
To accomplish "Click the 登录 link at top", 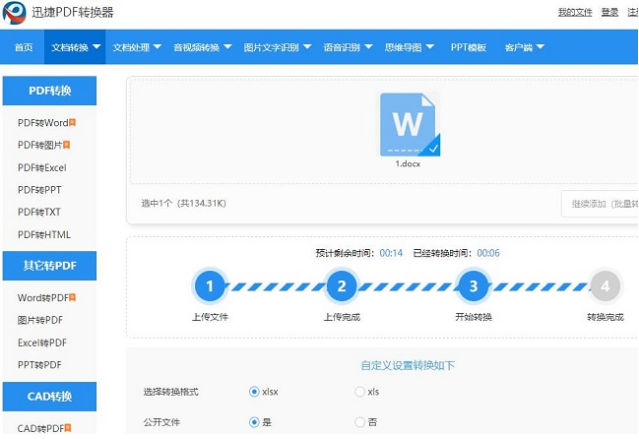I will click(x=610, y=12).
